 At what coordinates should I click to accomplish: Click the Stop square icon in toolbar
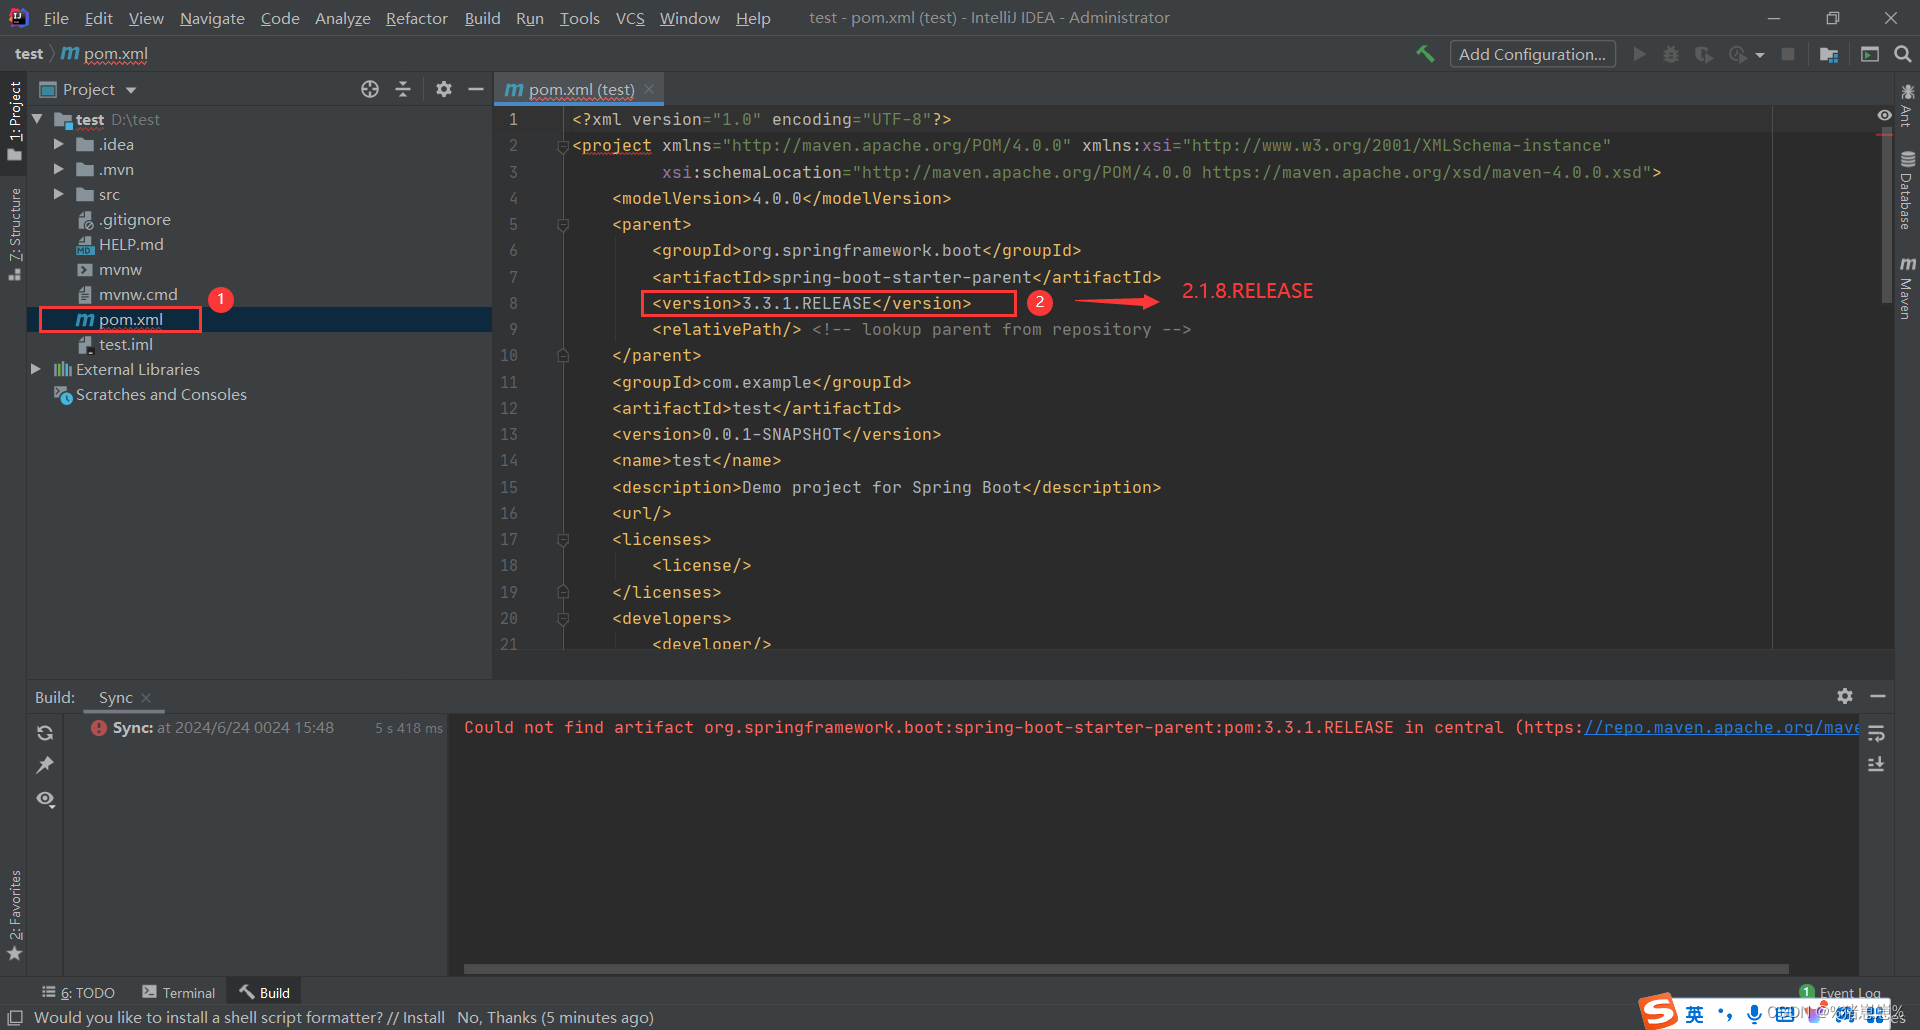(1788, 54)
